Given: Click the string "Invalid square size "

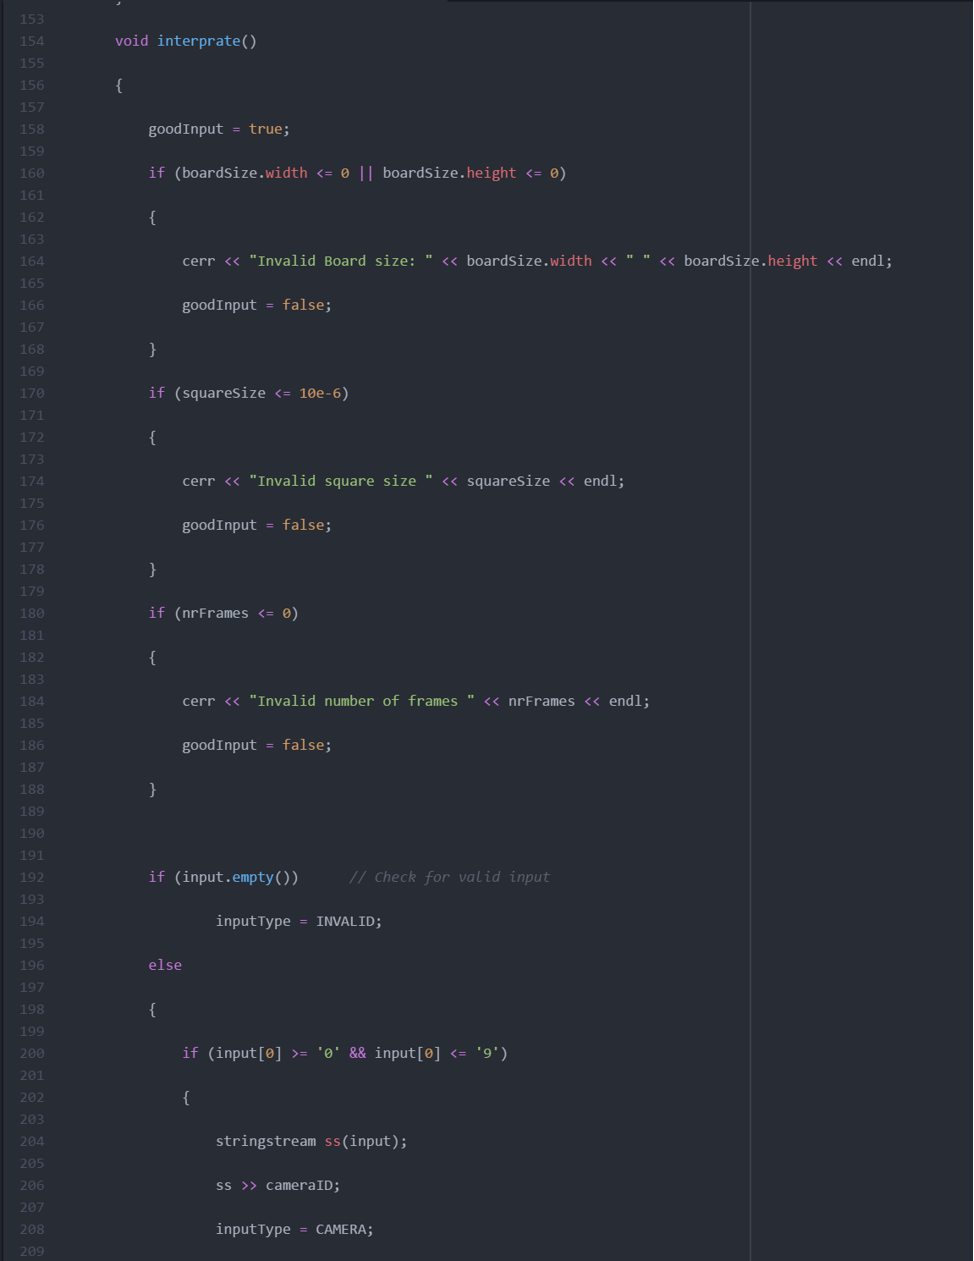Looking at the screenshot, I should pyautogui.click(x=341, y=481).
